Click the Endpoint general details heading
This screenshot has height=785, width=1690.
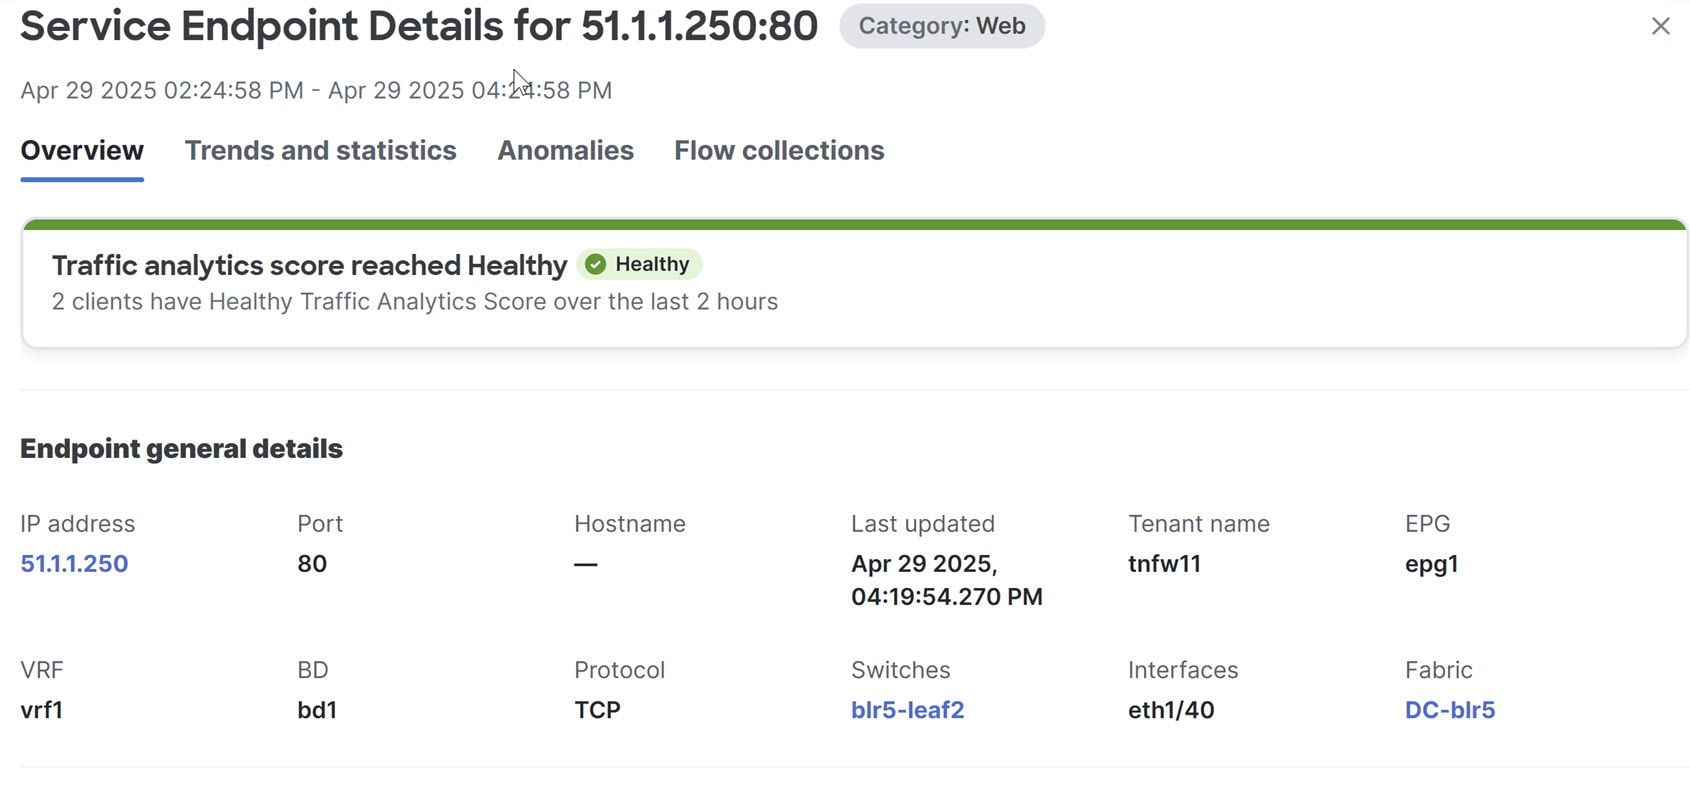(x=181, y=449)
